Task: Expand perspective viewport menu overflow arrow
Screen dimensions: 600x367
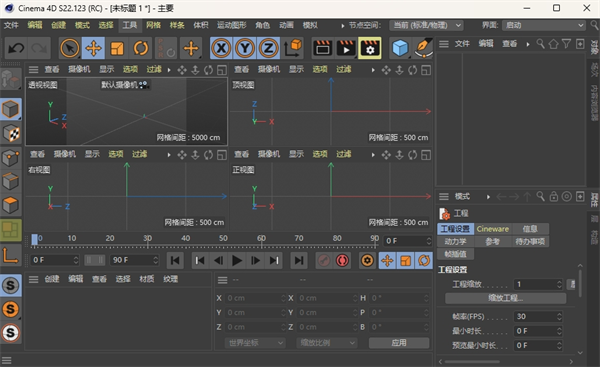Action: (x=169, y=70)
